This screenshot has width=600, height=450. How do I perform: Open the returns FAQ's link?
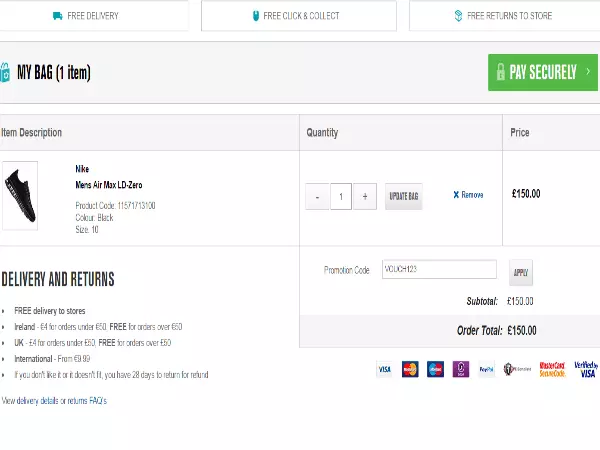[x=87, y=401]
